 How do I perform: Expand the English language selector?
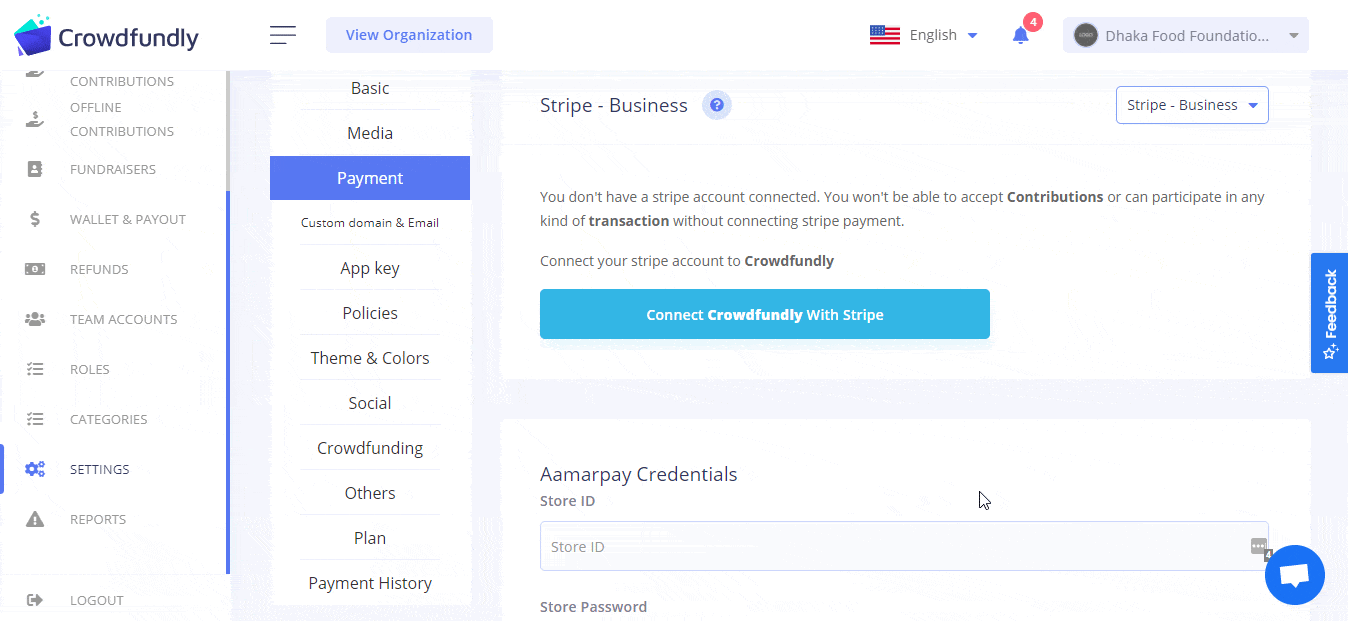click(x=924, y=35)
